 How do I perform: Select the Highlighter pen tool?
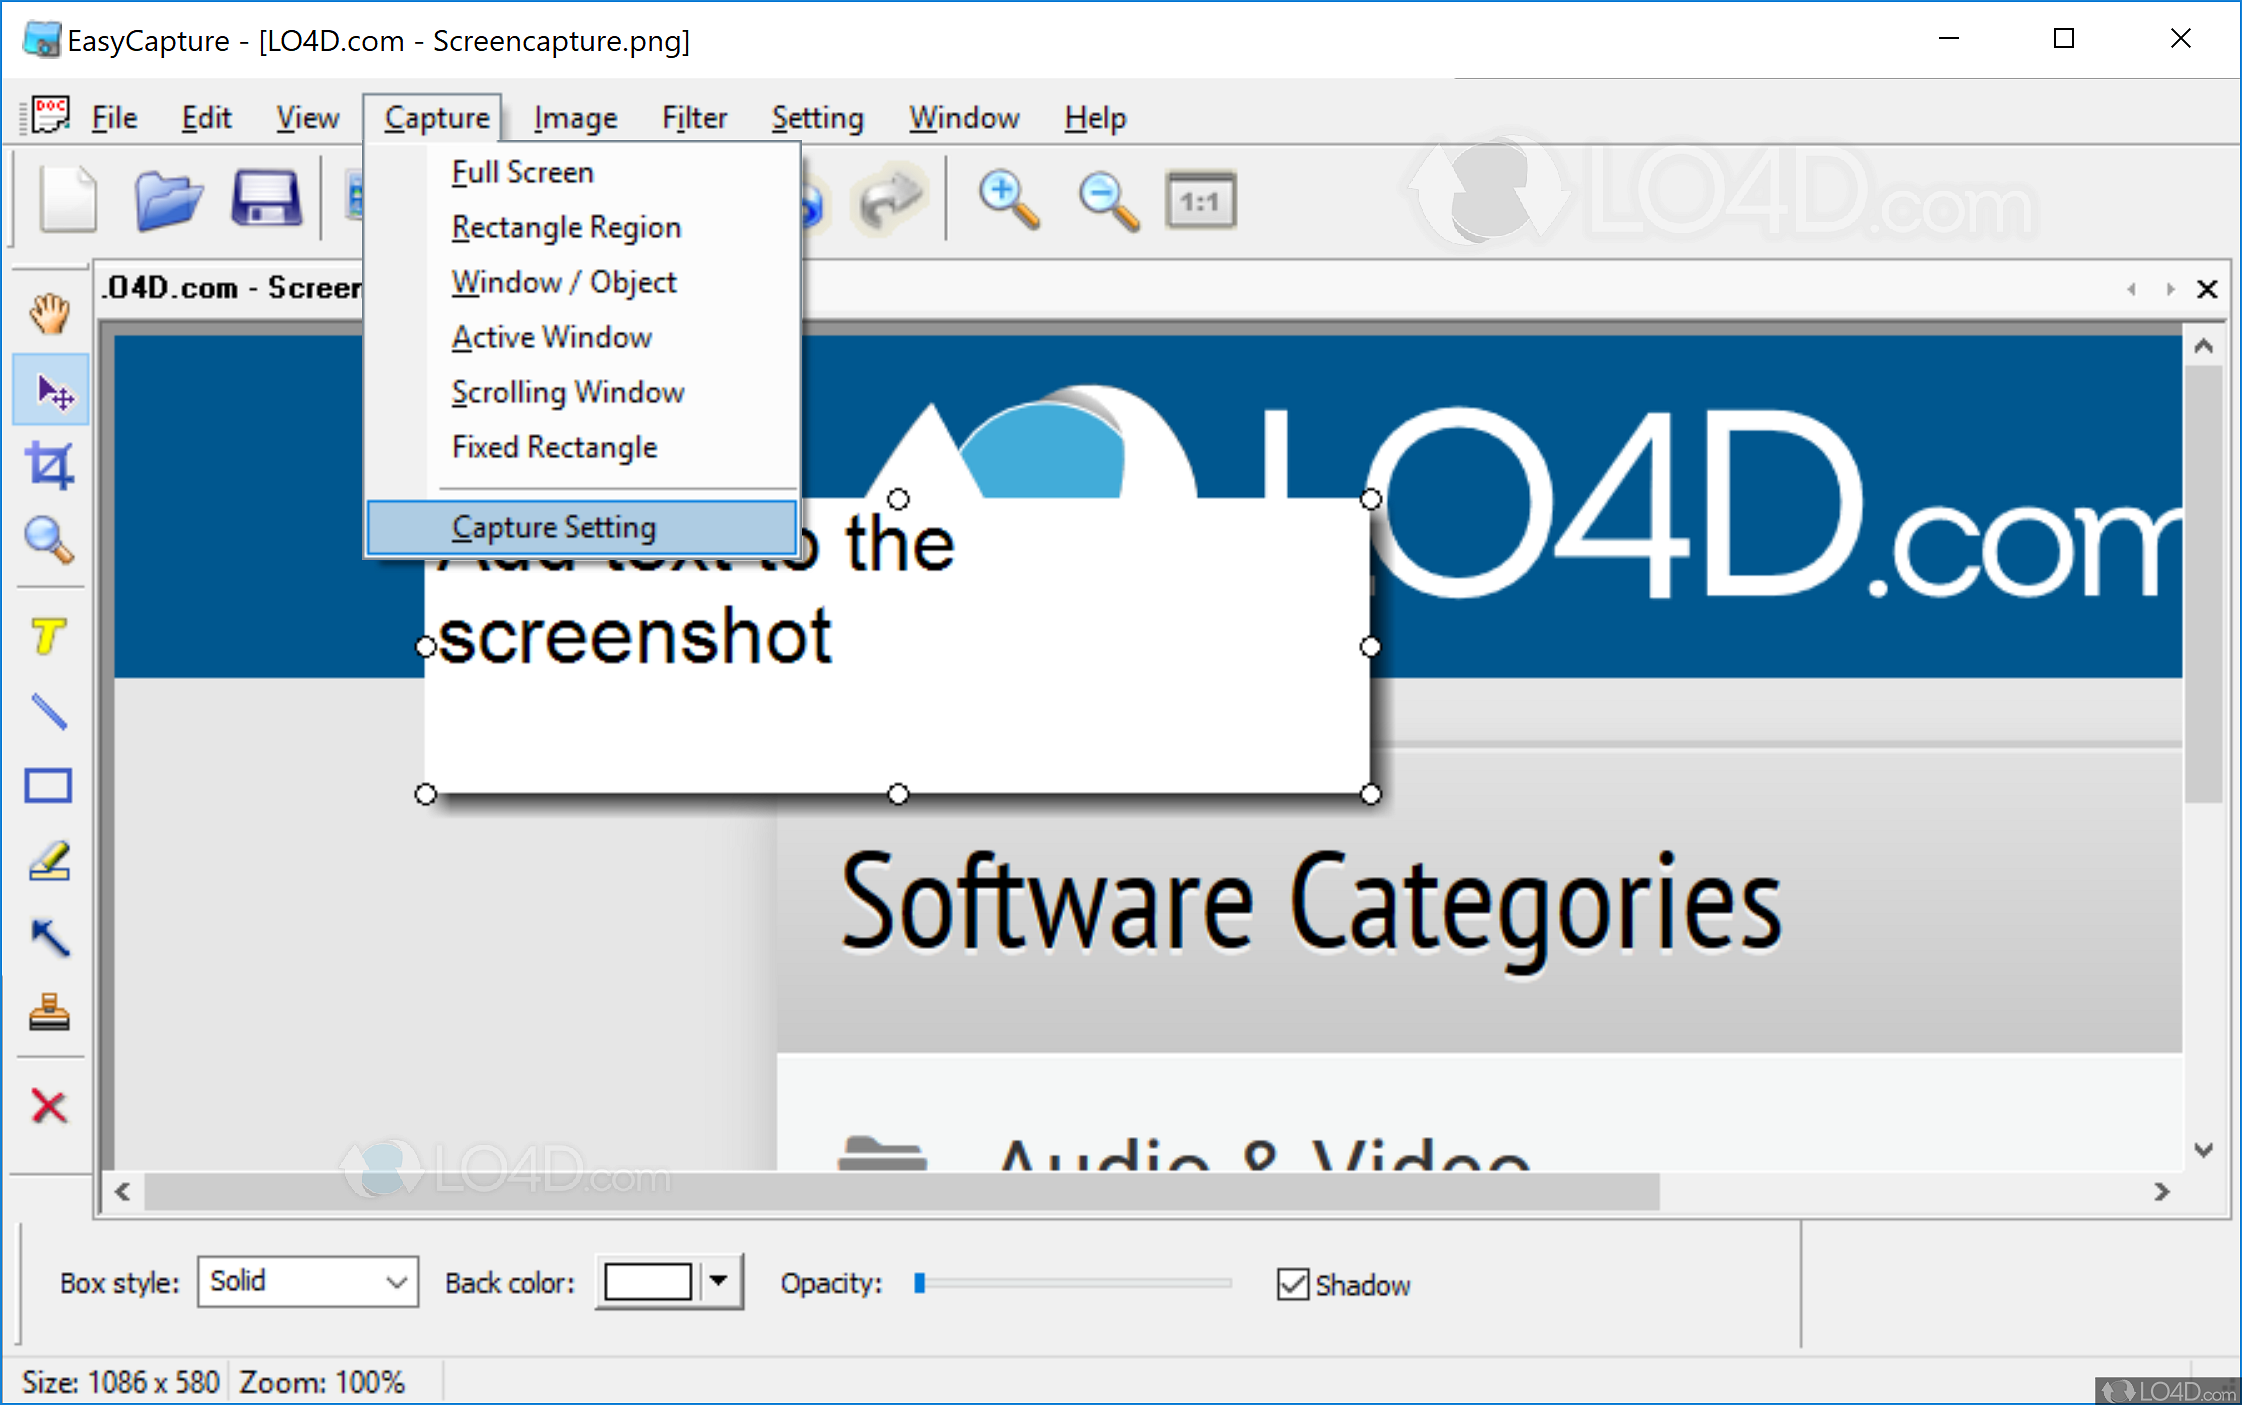coord(49,861)
